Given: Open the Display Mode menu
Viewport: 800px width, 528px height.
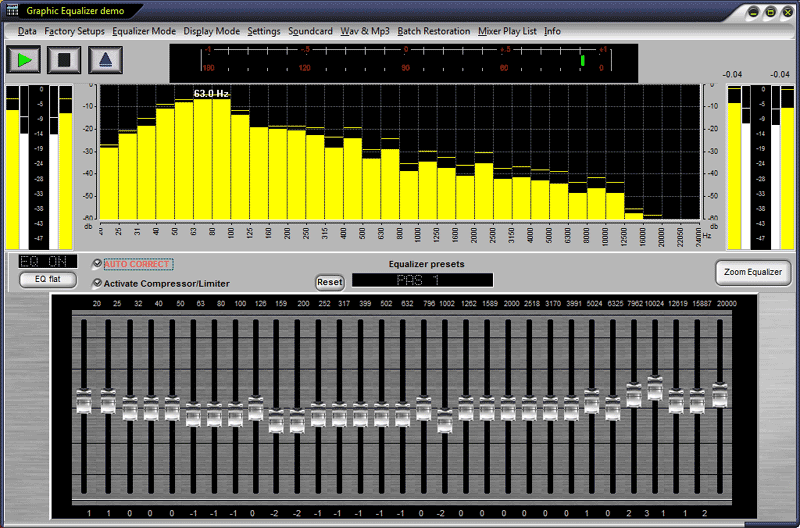Looking at the screenshot, I should coord(211,31).
